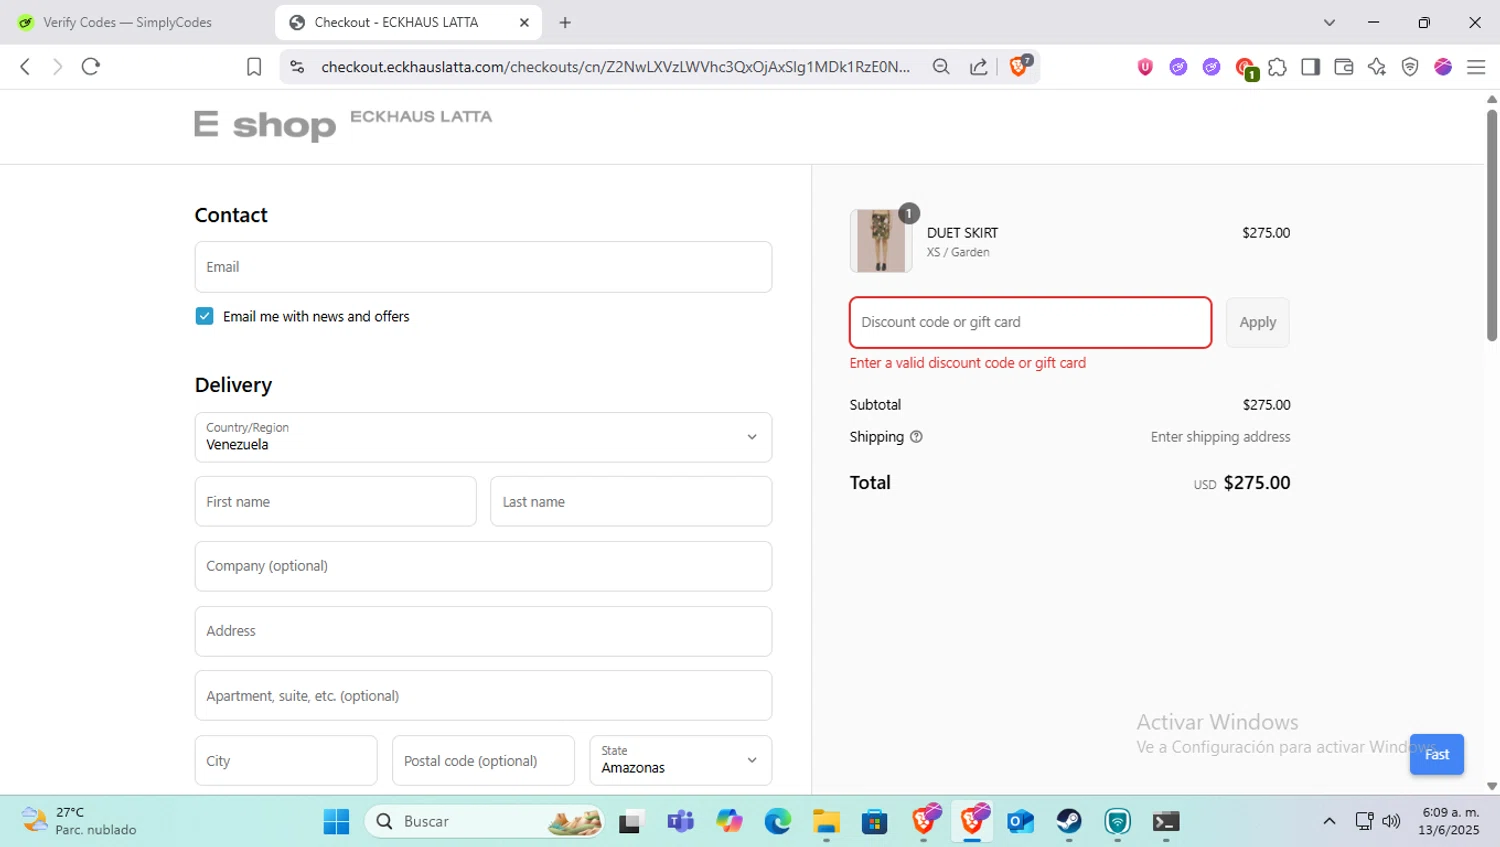Viewport: 1500px width, 847px height.
Task: Open Microsoft Teams from taskbar
Action: click(681, 821)
